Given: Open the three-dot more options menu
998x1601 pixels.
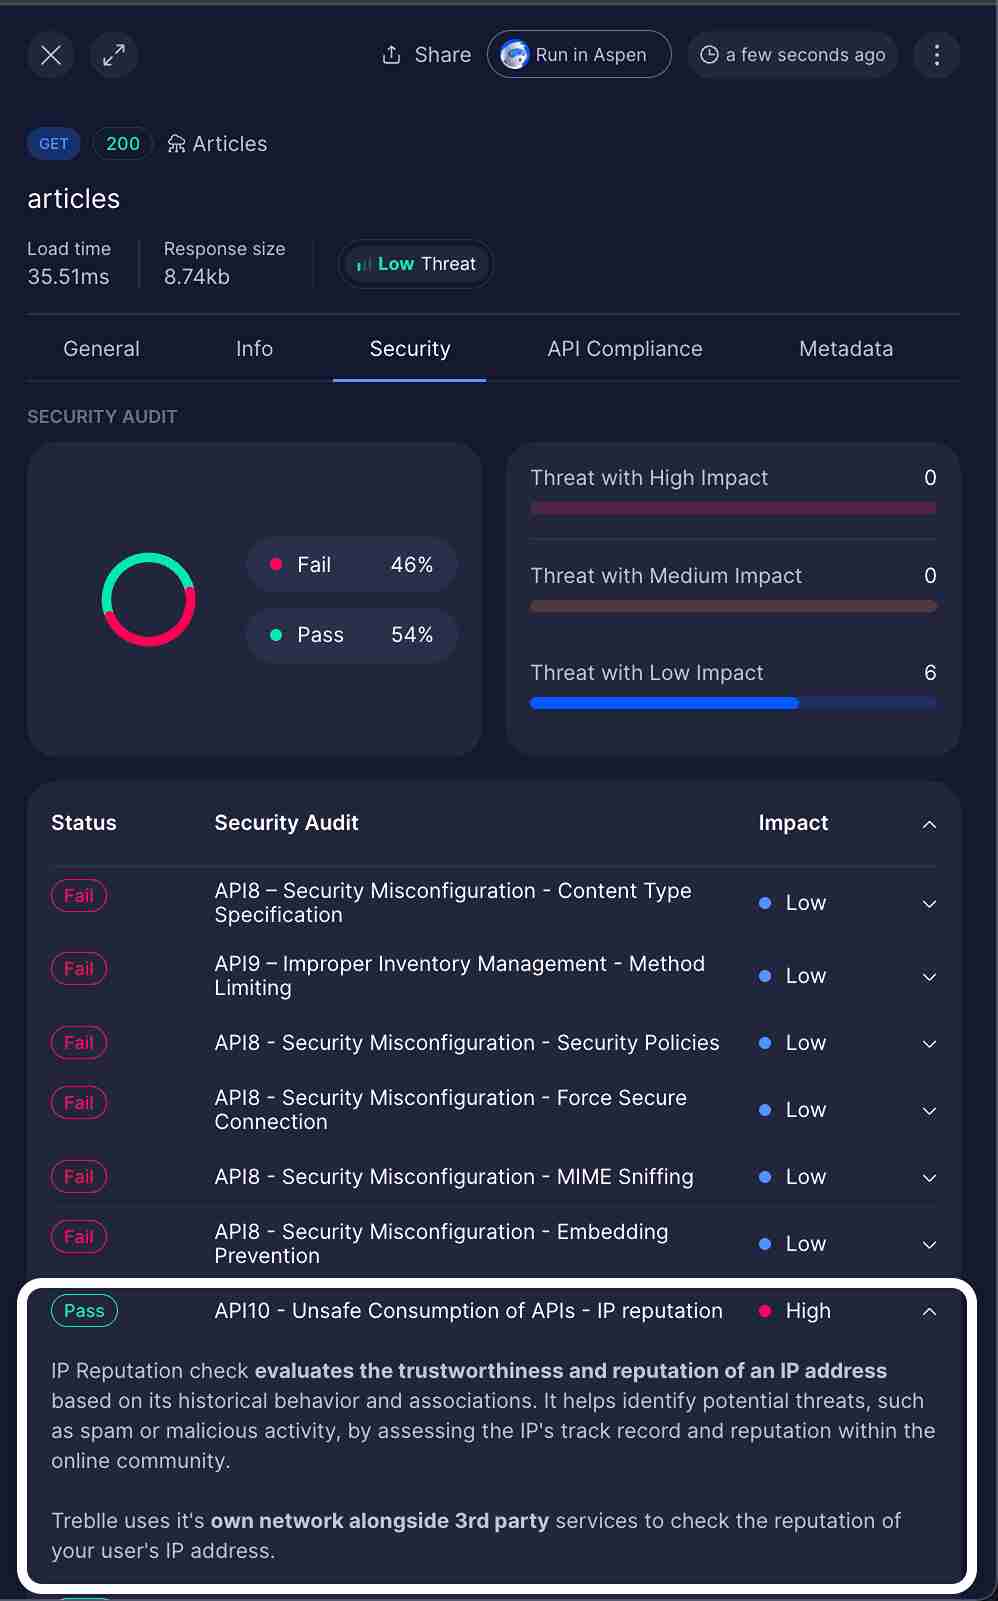Looking at the screenshot, I should tap(937, 55).
